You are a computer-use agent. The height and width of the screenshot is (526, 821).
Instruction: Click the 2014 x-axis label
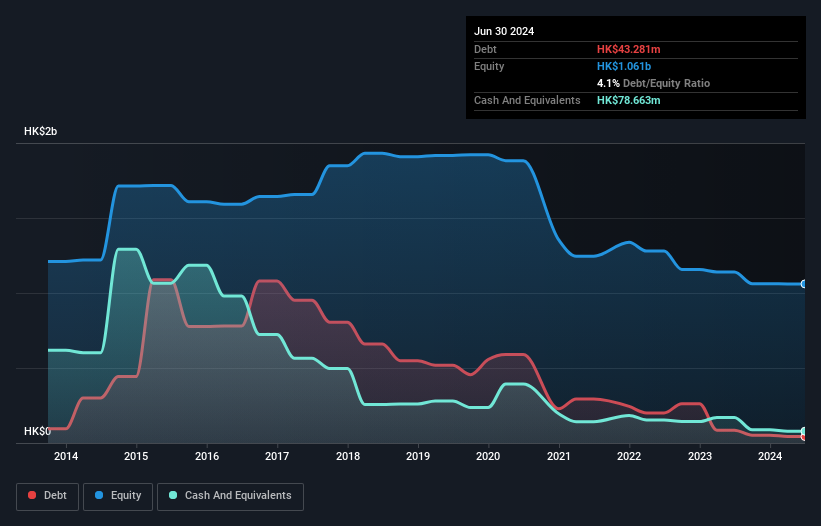(x=66, y=456)
